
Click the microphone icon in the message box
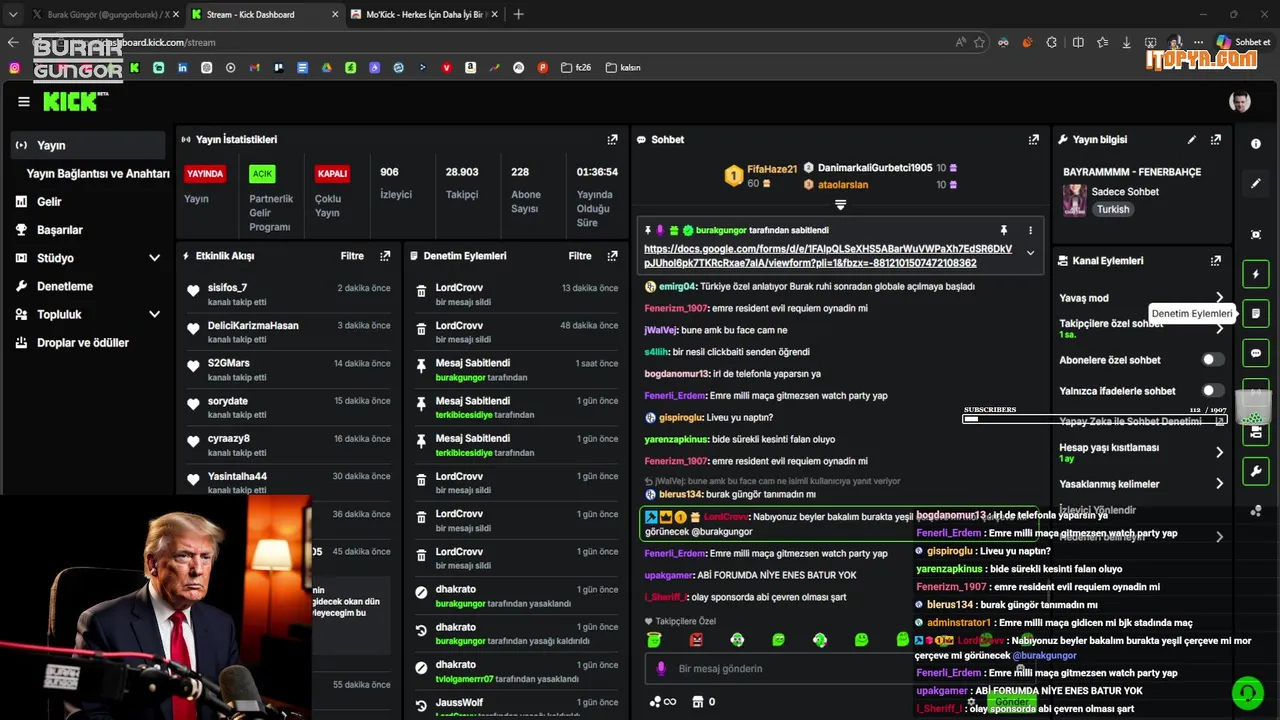click(x=660, y=669)
